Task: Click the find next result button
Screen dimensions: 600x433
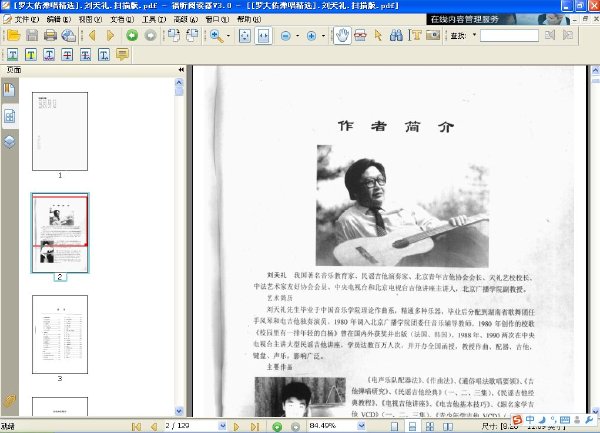Action: 568,36
